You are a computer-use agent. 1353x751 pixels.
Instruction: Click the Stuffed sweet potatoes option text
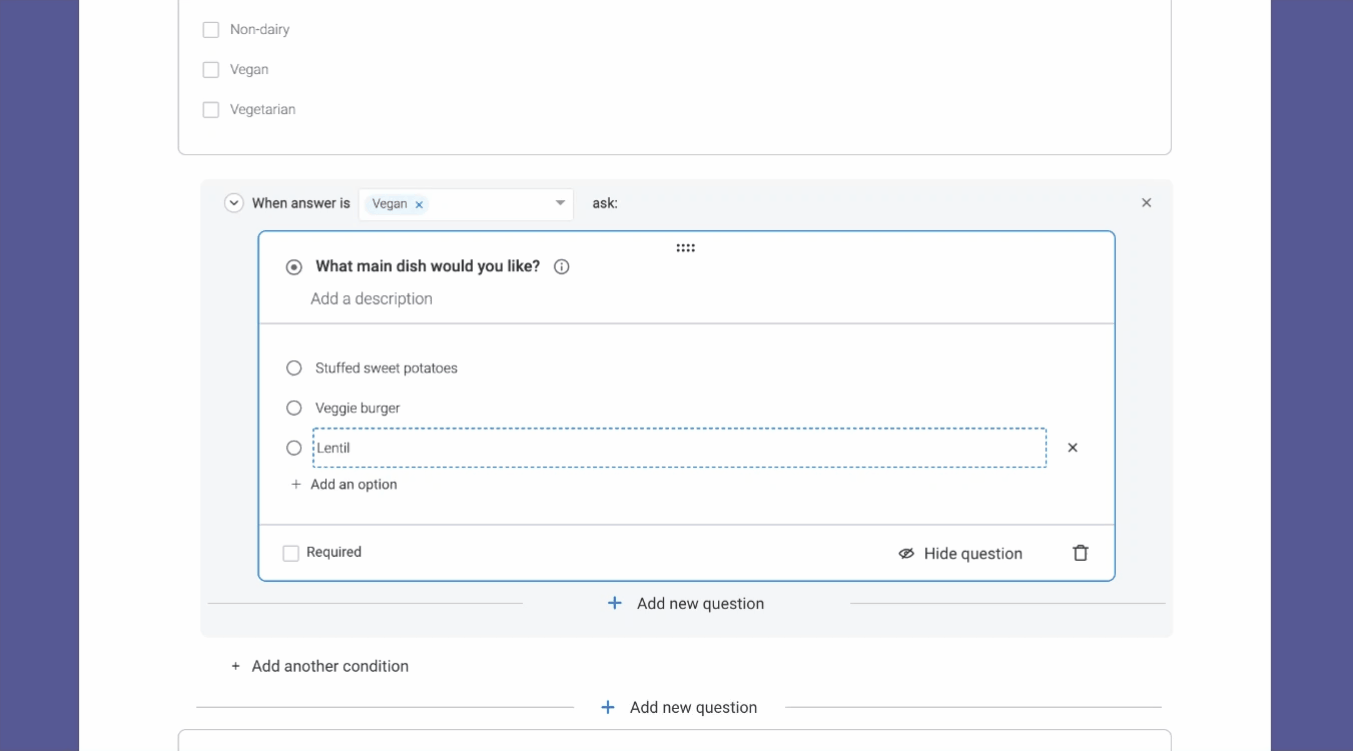tap(386, 368)
